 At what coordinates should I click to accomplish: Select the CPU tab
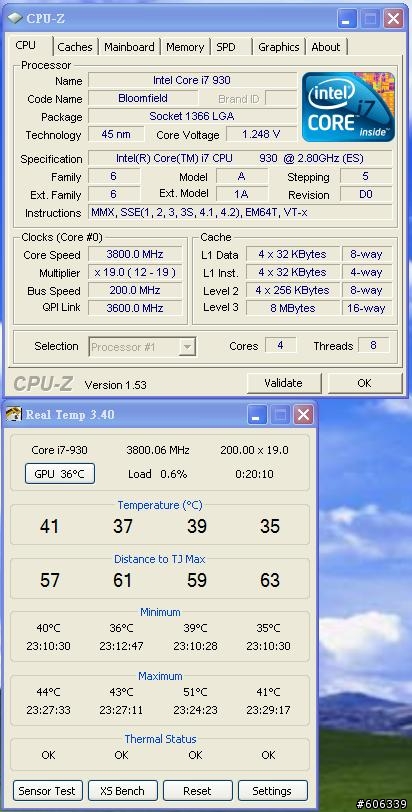[26, 45]
